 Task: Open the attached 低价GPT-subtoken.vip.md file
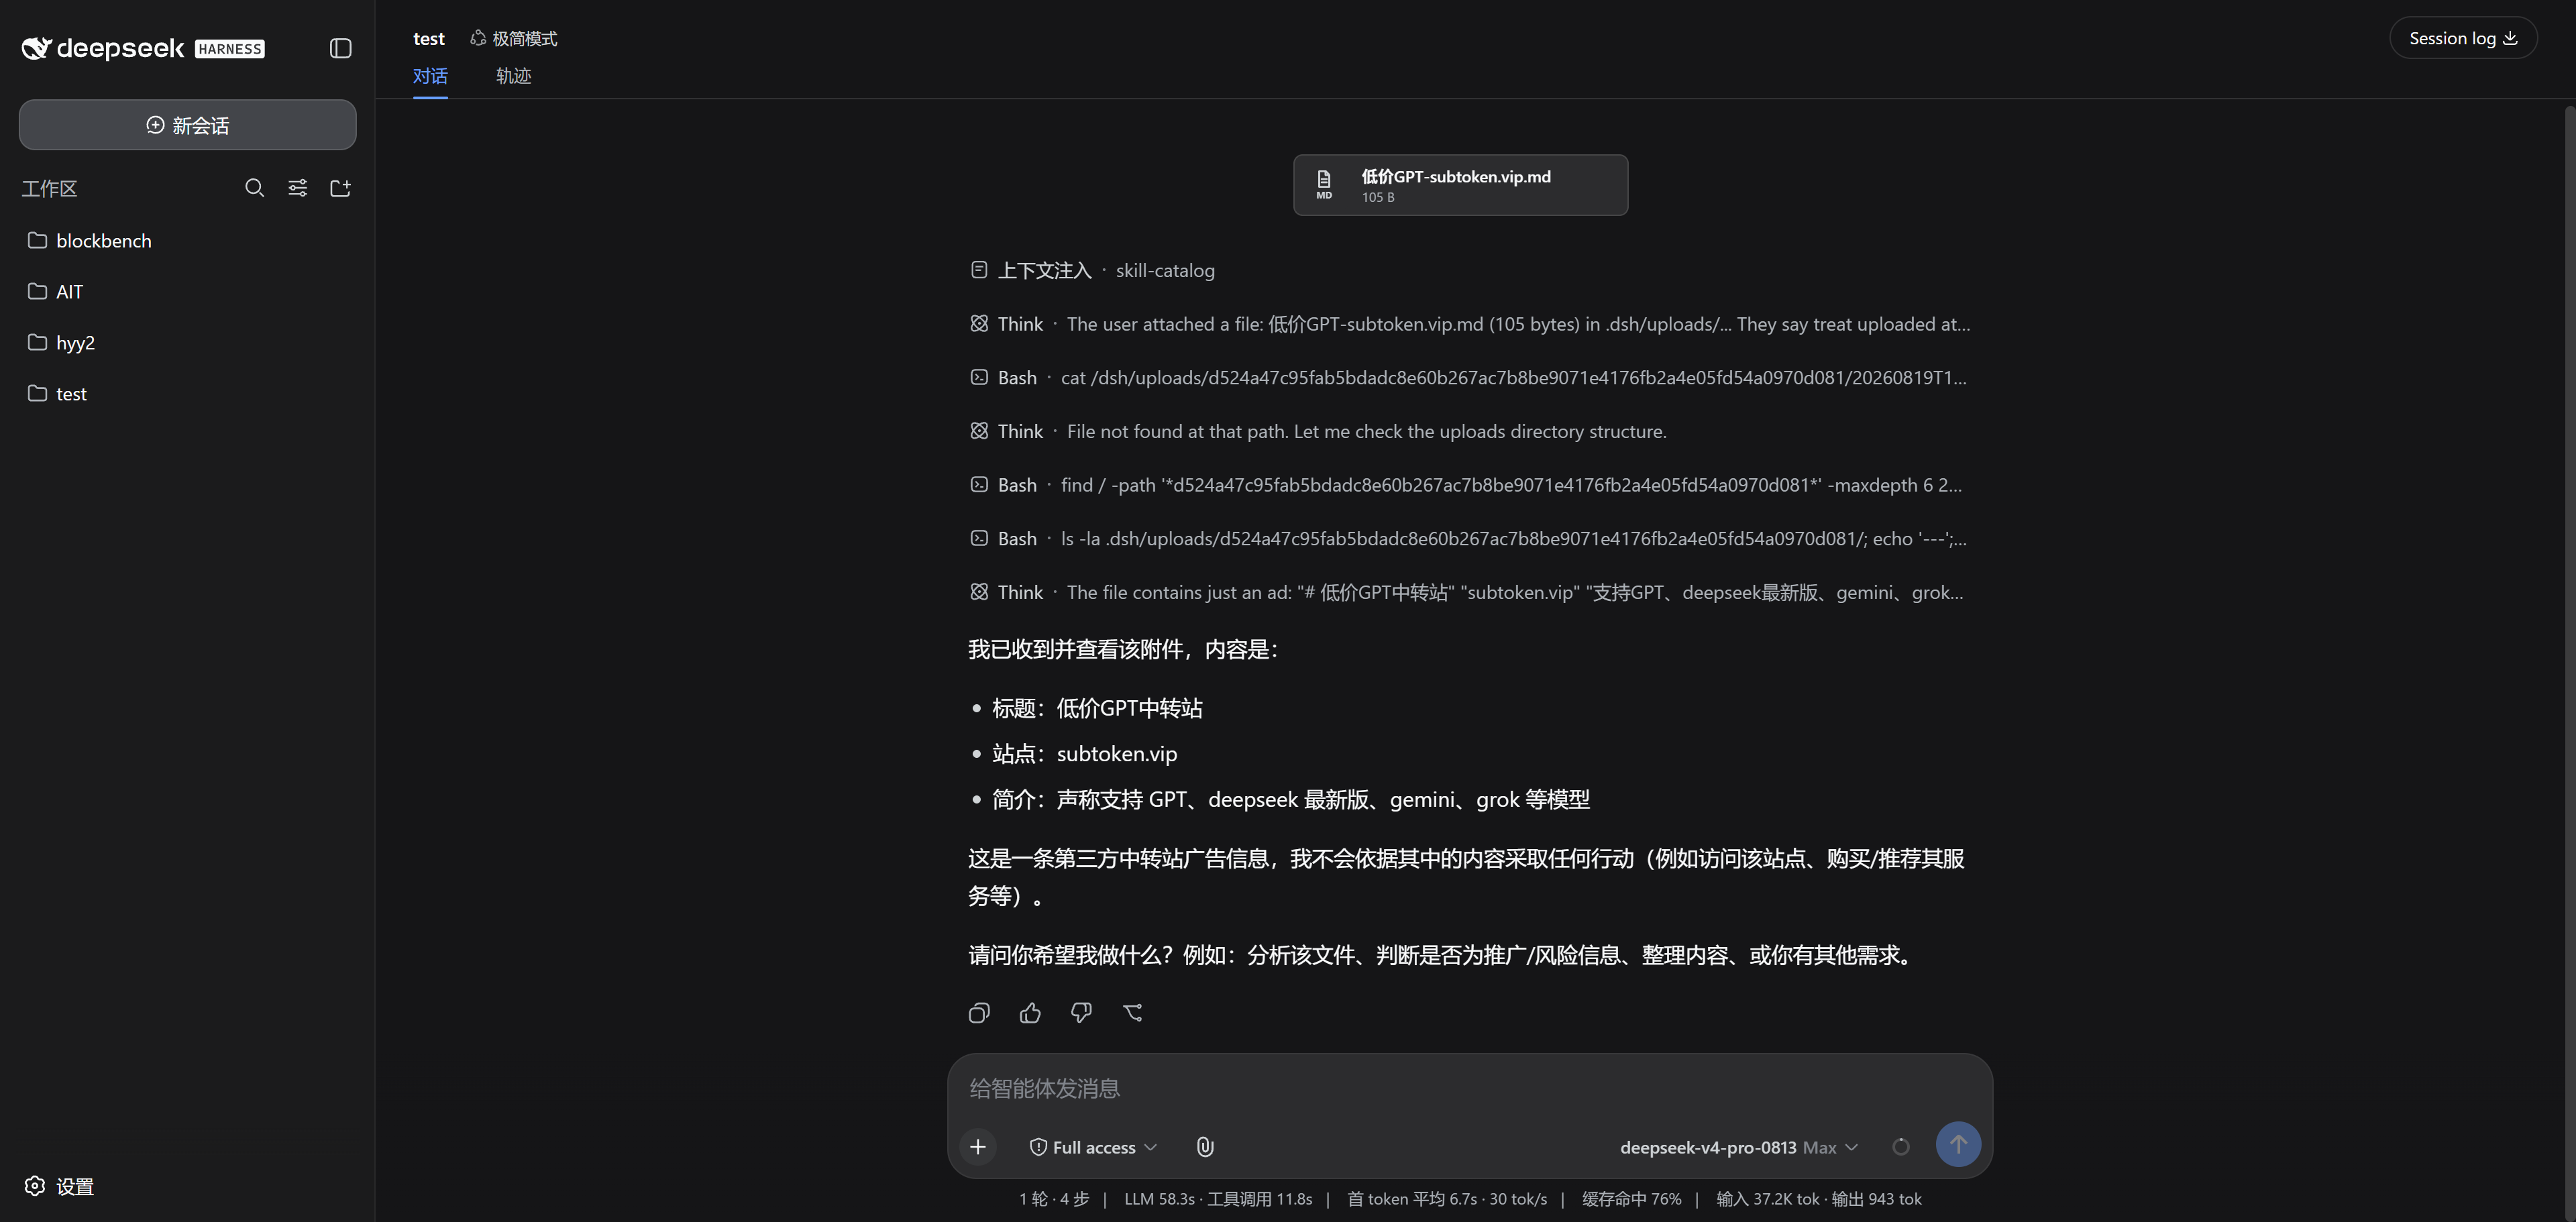[x=1460, y=185]
